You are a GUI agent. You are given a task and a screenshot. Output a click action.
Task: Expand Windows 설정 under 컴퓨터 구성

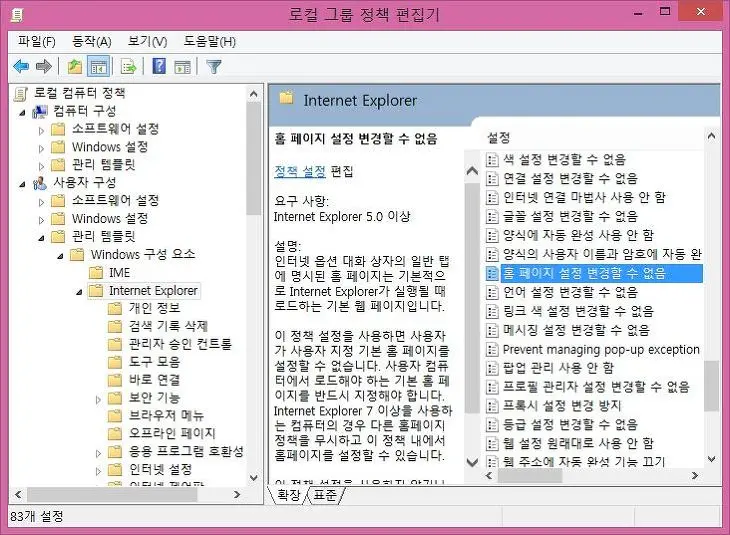[x=41, y=149]
